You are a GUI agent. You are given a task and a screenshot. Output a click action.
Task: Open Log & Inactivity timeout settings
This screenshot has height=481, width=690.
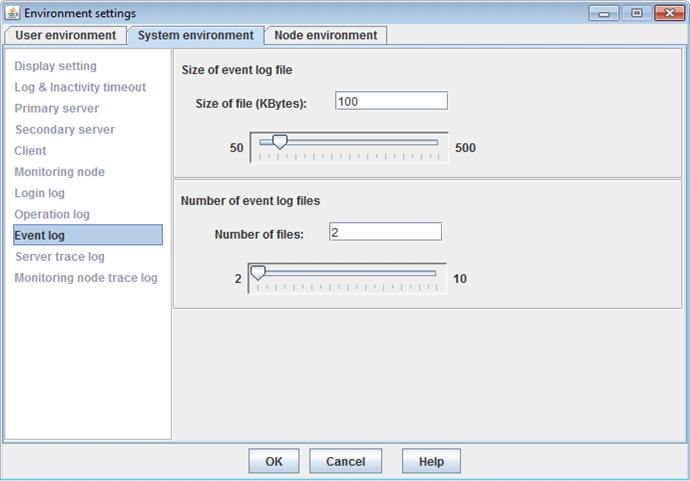80,87
